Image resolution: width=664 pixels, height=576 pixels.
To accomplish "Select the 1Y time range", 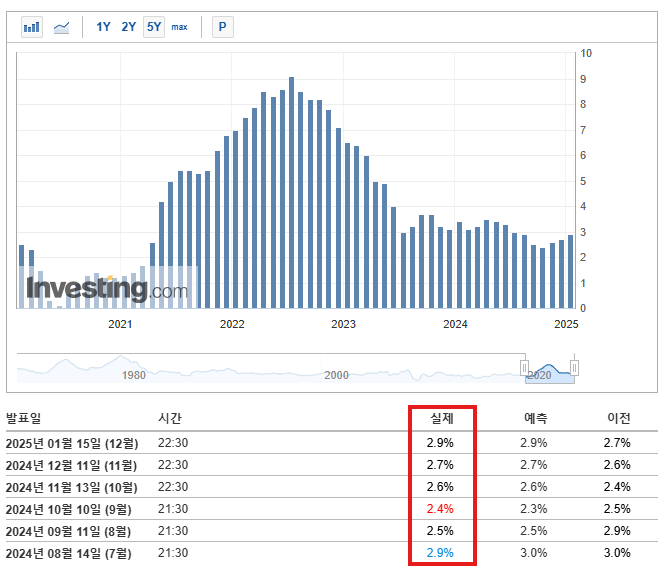I will (x=103, y=27).
